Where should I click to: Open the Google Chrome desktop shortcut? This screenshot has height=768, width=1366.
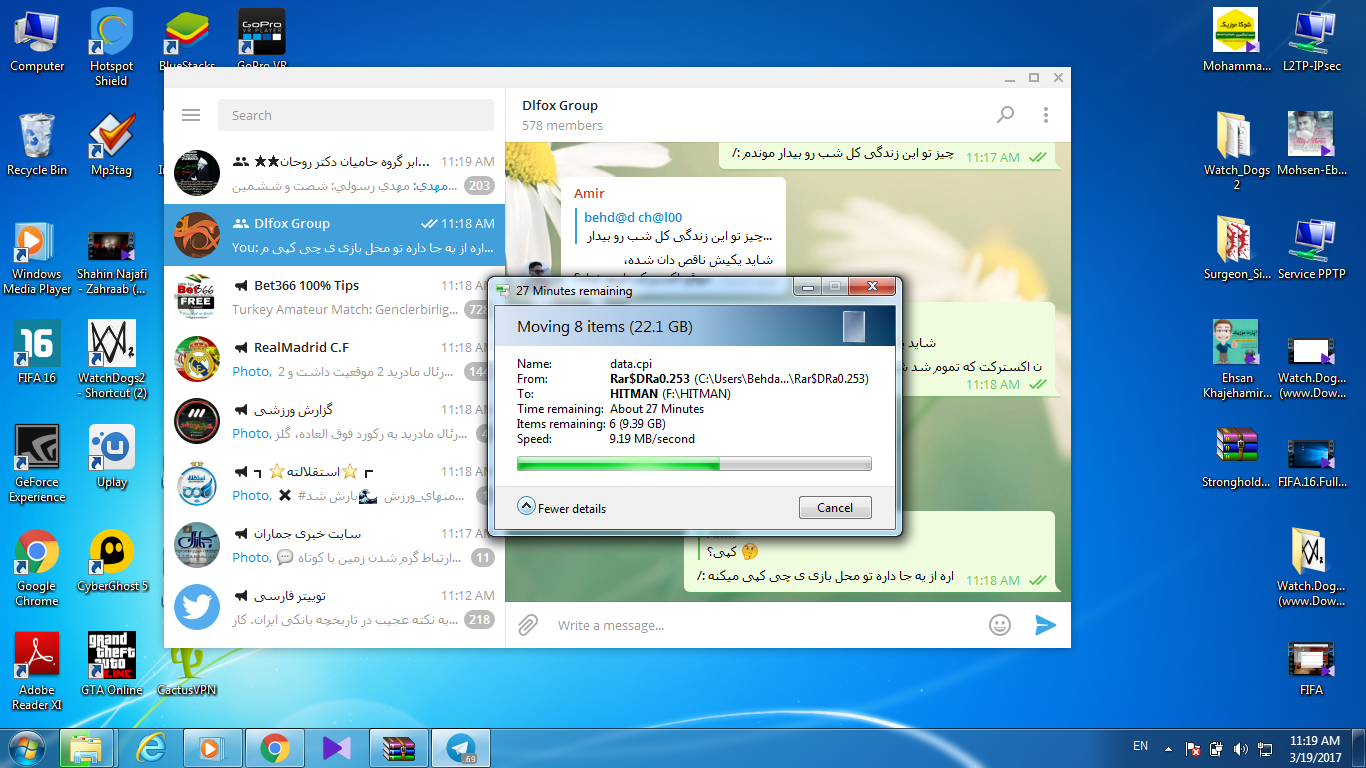(x=37, y=567)
